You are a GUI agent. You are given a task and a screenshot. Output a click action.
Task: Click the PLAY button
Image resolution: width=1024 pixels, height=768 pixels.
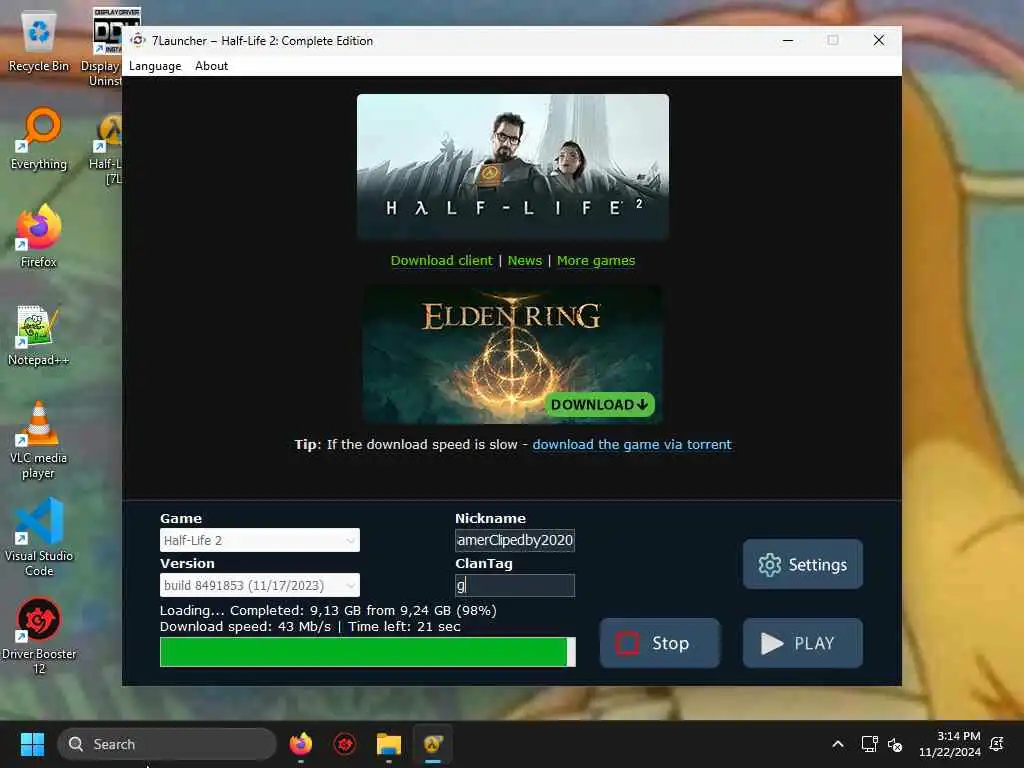[803, 643]
